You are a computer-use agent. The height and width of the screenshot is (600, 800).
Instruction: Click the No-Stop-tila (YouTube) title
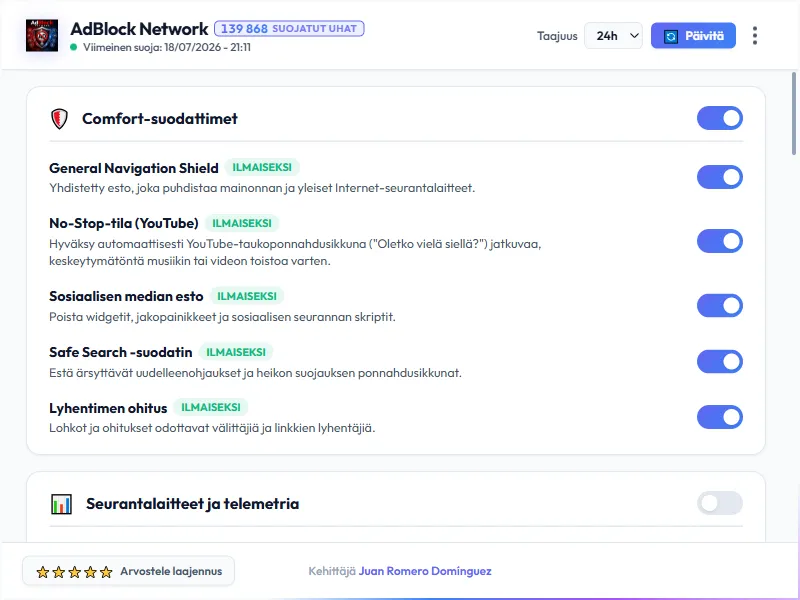coord(124,223)
